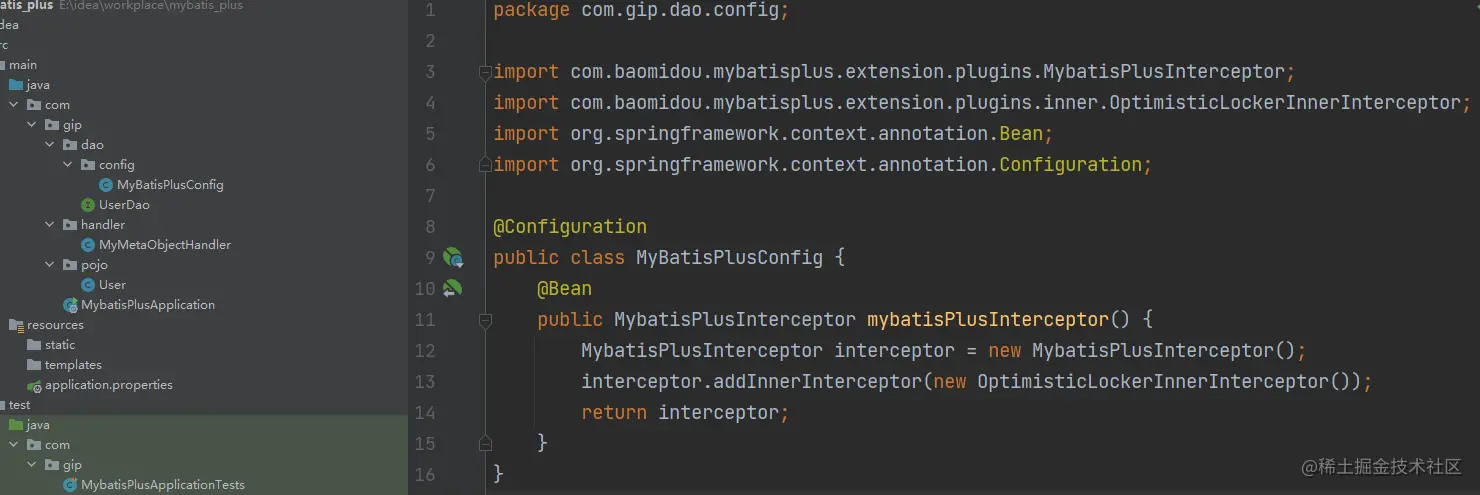This screenshot has height=495, width=1480.
Task: Click the User class icon under pojo
Action: [88, 285]
